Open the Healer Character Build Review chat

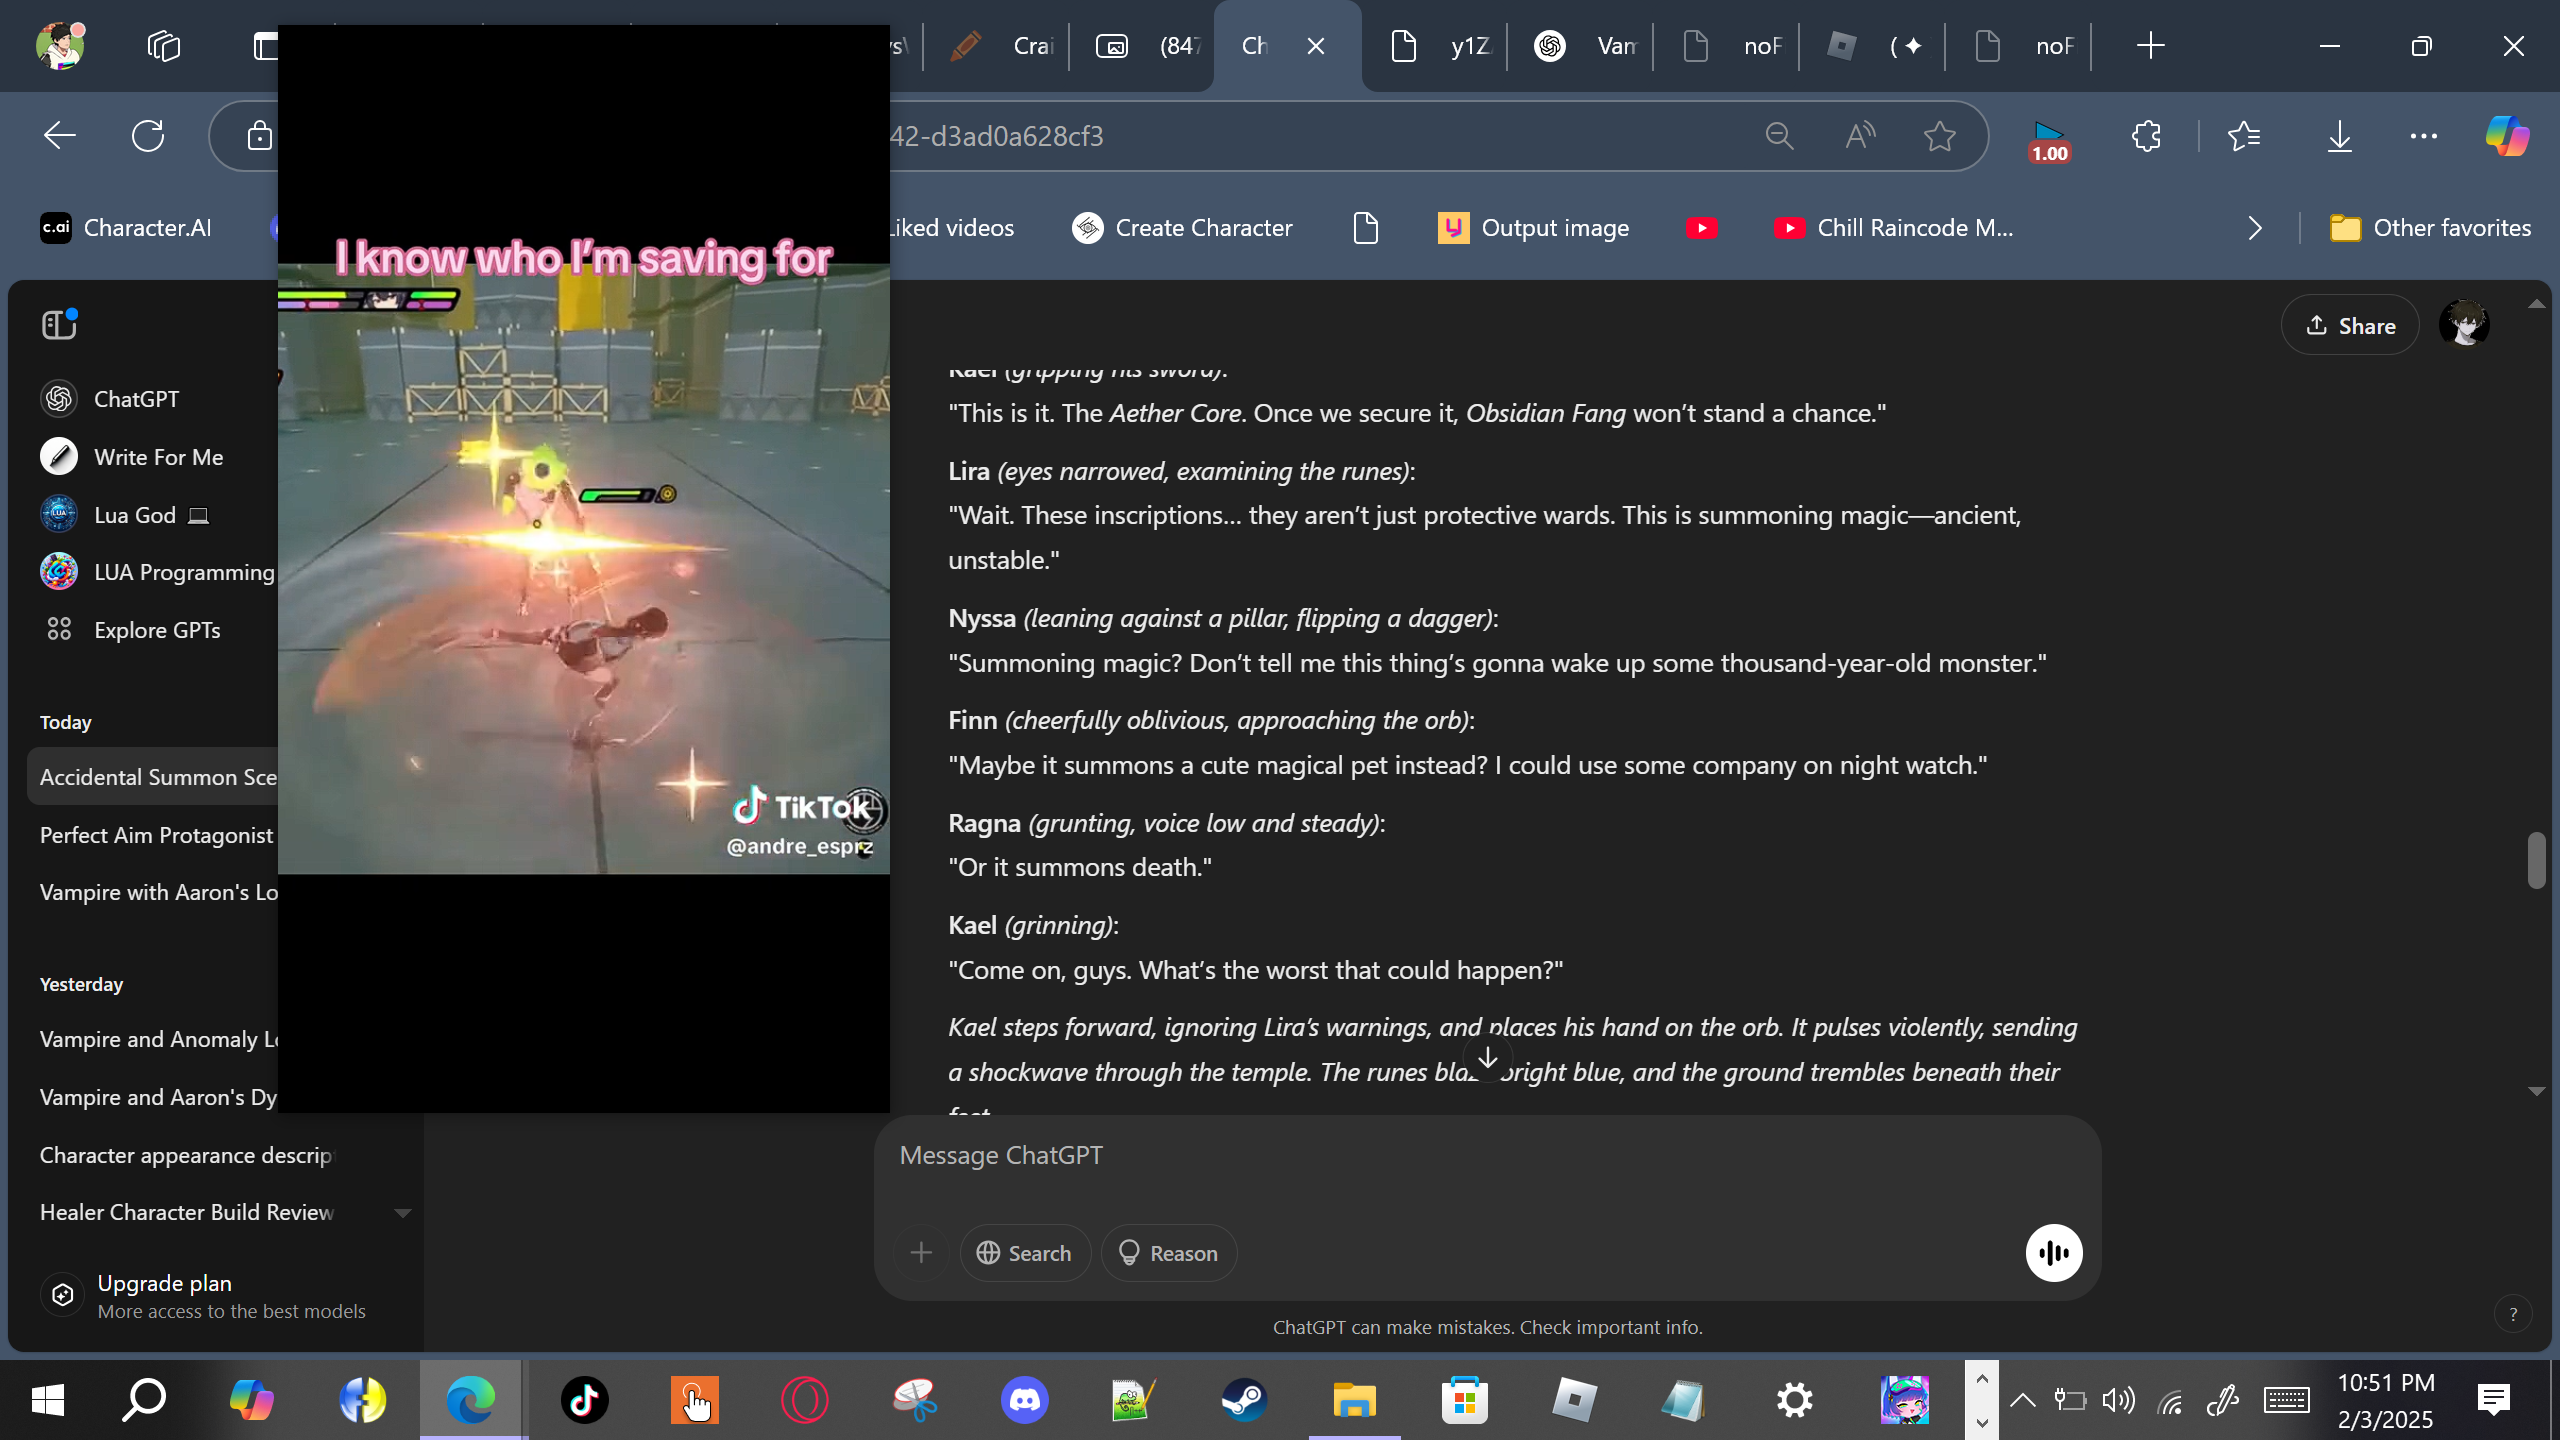click(187, 1212)
